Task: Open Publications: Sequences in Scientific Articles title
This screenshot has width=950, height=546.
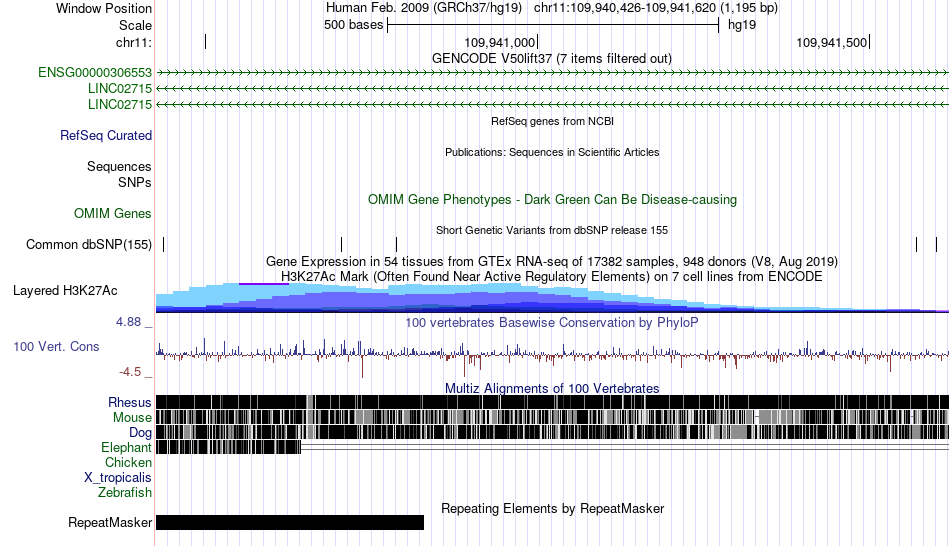Action: click(552, 152)
